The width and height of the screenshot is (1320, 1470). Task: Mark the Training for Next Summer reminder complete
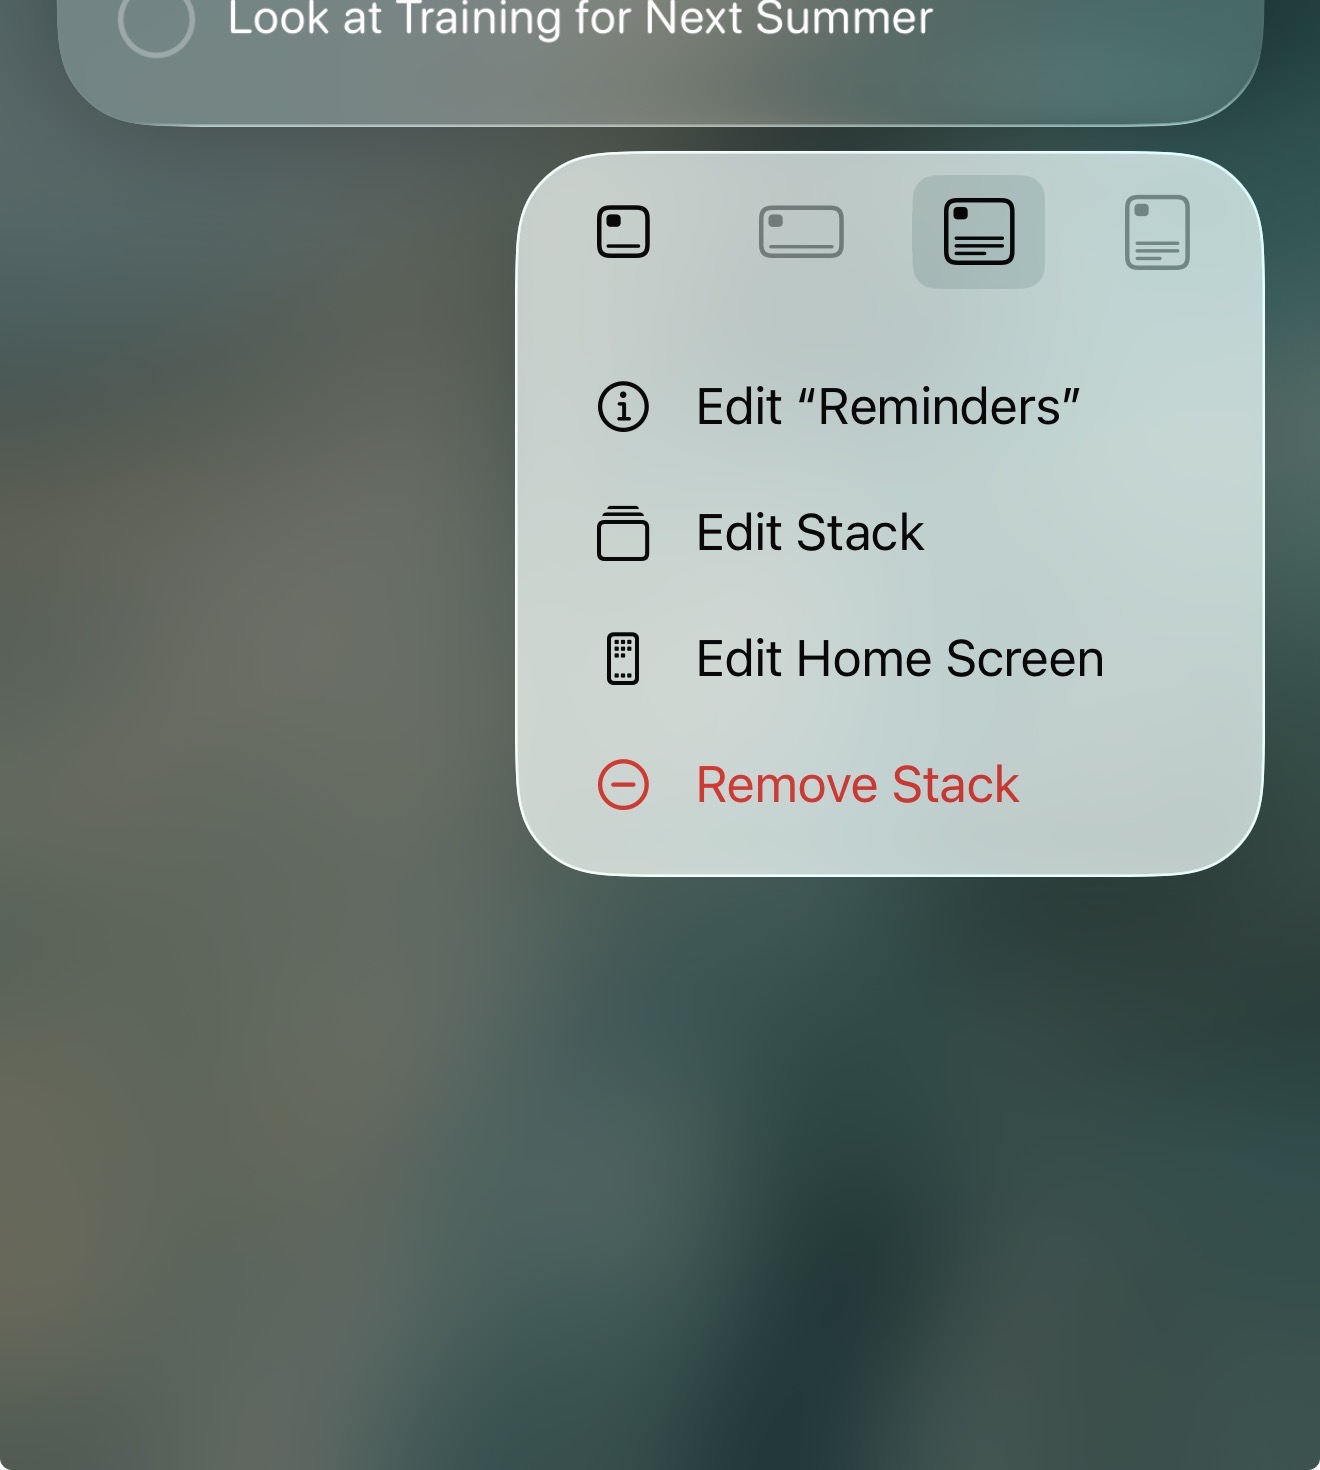pos(156,20)
